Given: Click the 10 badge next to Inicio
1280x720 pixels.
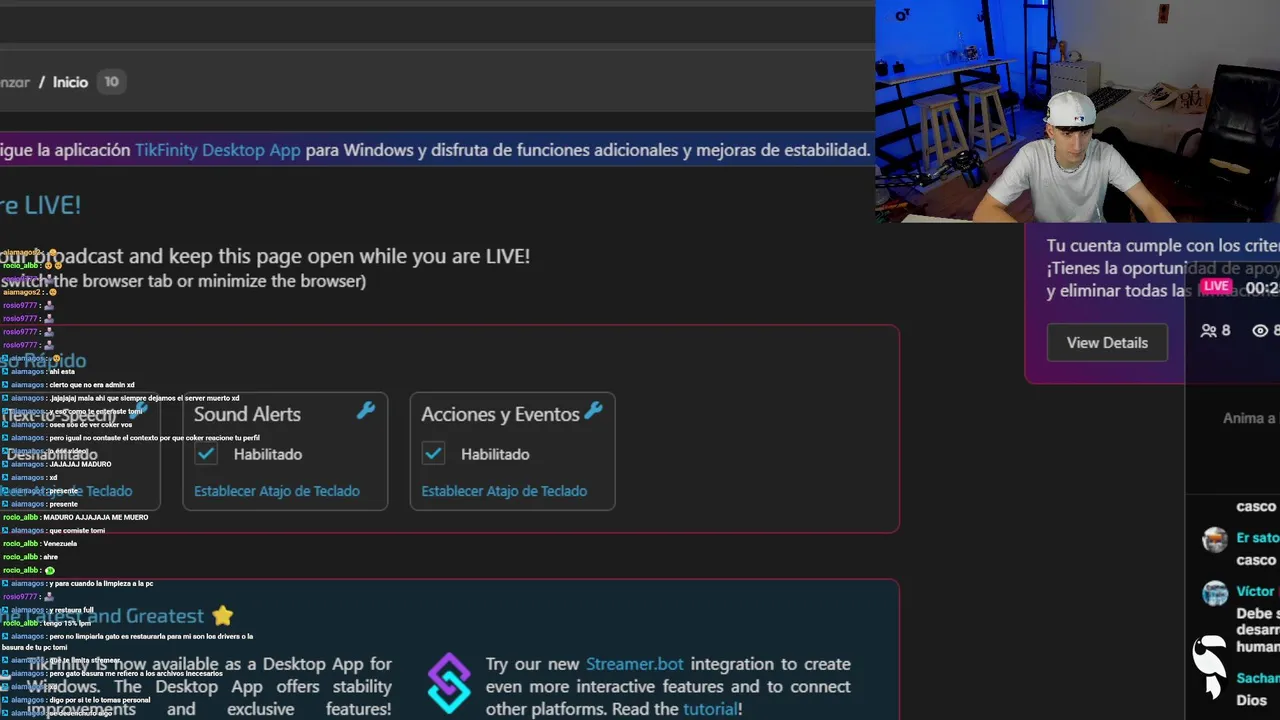Looking at the screenshot, I should pos(111,82).
